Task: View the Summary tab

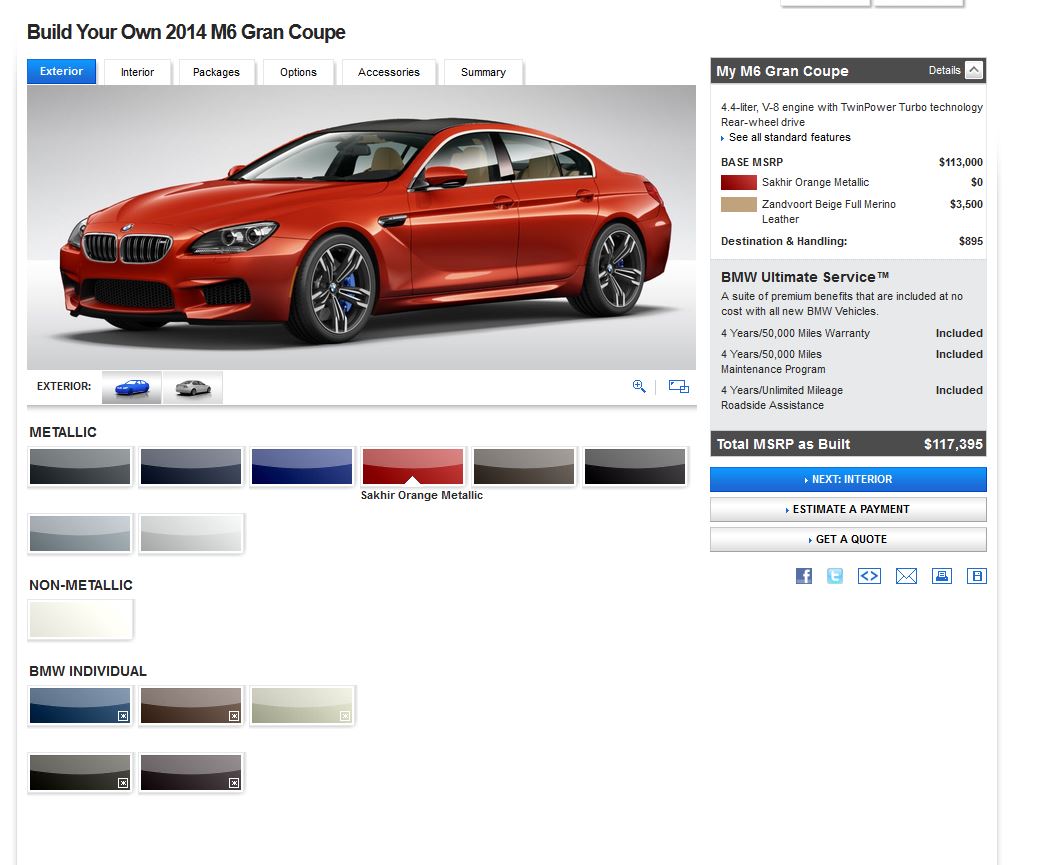Action: pos(483,72)
